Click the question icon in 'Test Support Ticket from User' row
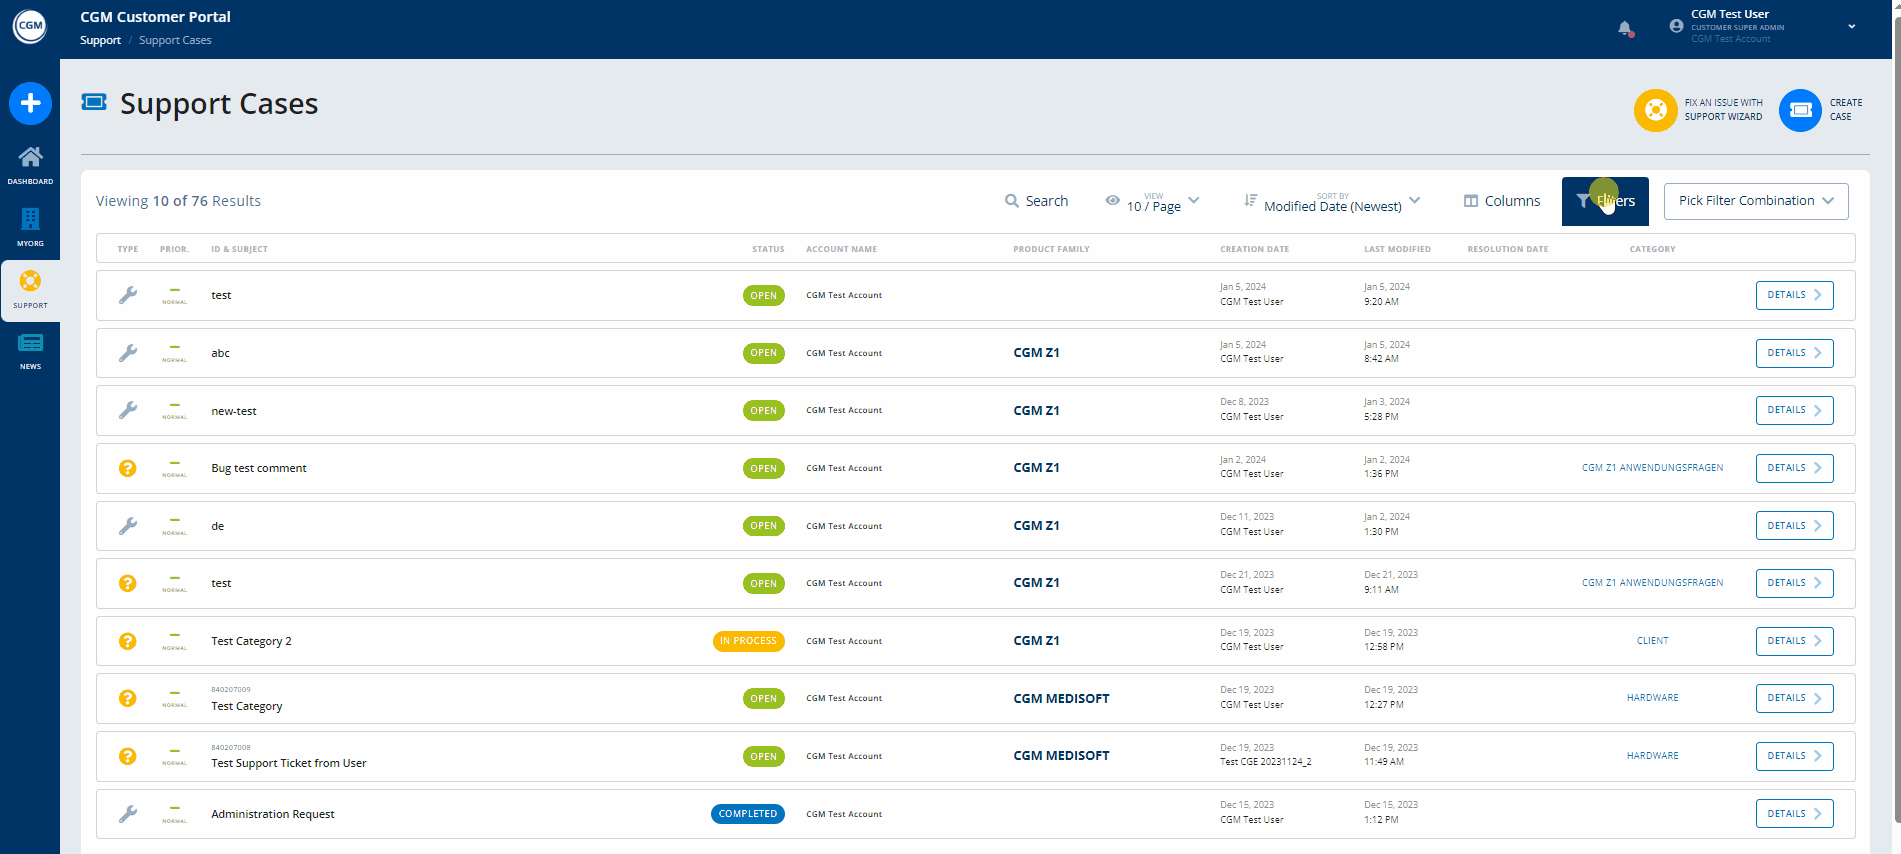Screen dimensions: 1901x854 click(127, 756)
